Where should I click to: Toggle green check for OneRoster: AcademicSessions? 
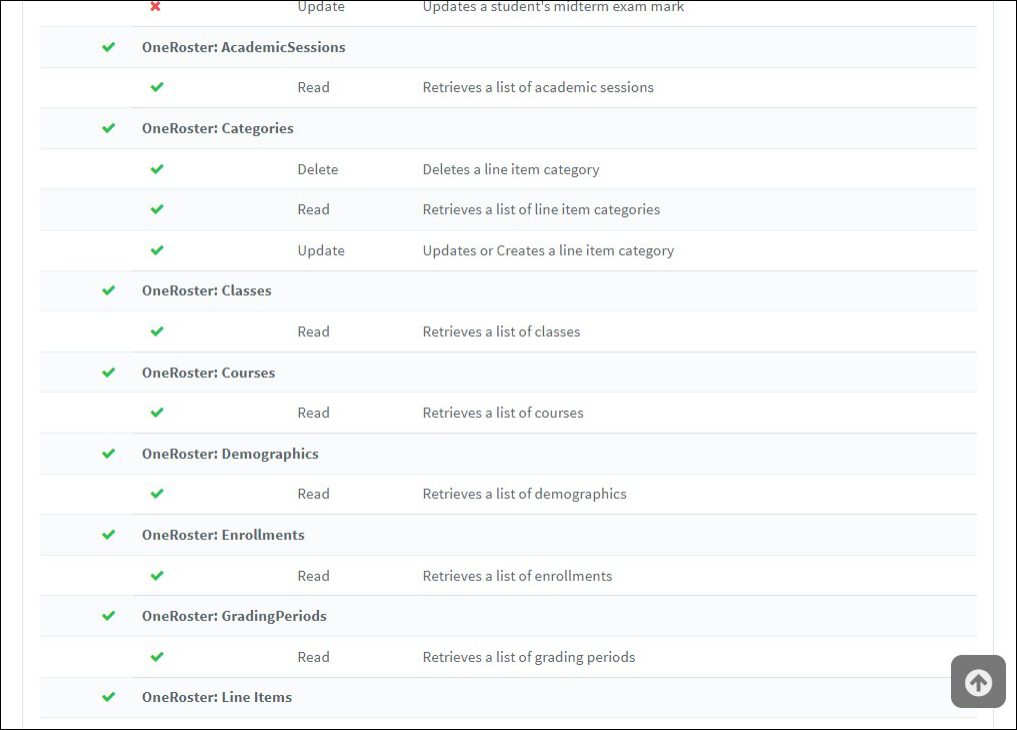click(108, 47)
